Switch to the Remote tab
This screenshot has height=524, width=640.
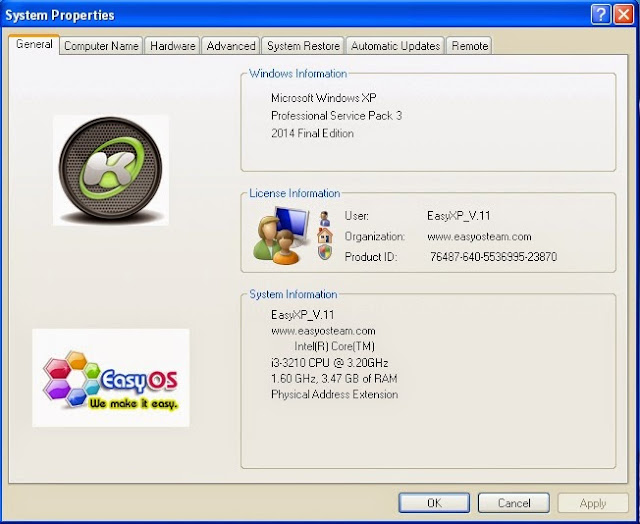click(x=469, y=46)
